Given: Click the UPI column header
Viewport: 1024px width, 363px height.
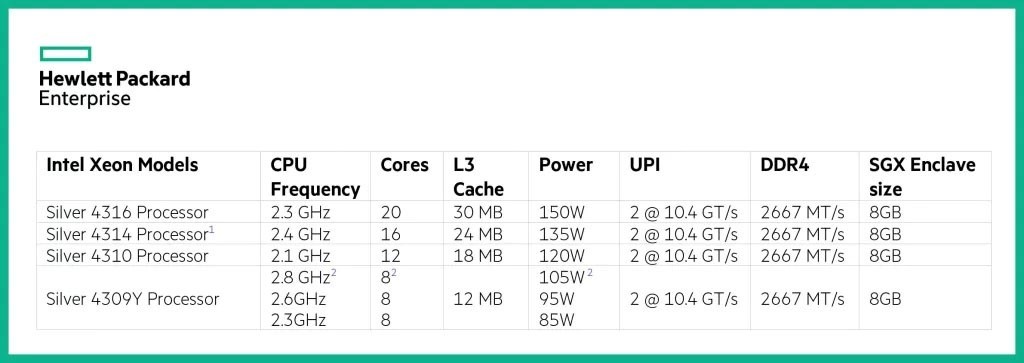Looking at the screenshot, I should pyautogui.click(x=645, y=165).
